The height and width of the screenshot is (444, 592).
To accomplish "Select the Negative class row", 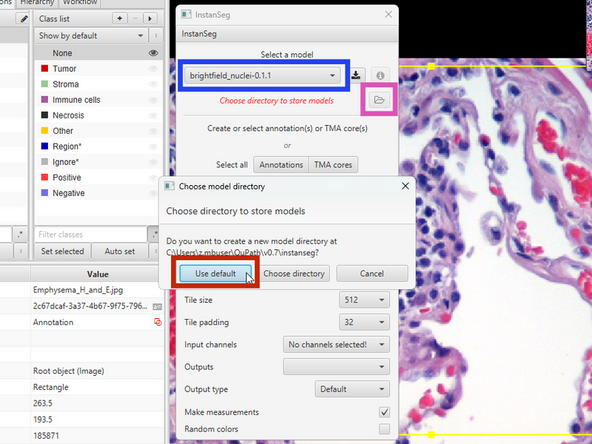I will 98,193.
